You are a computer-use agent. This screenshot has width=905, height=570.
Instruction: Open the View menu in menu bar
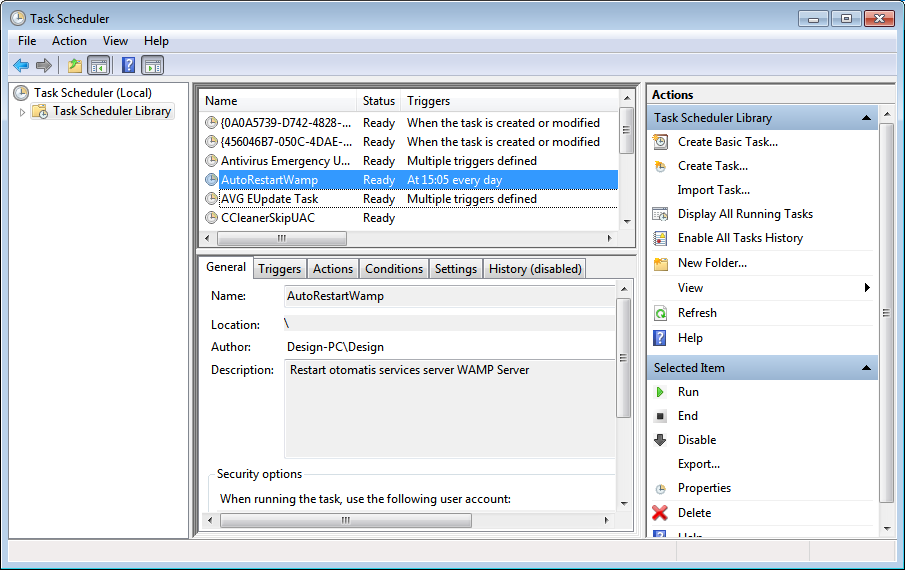[115, 41]
